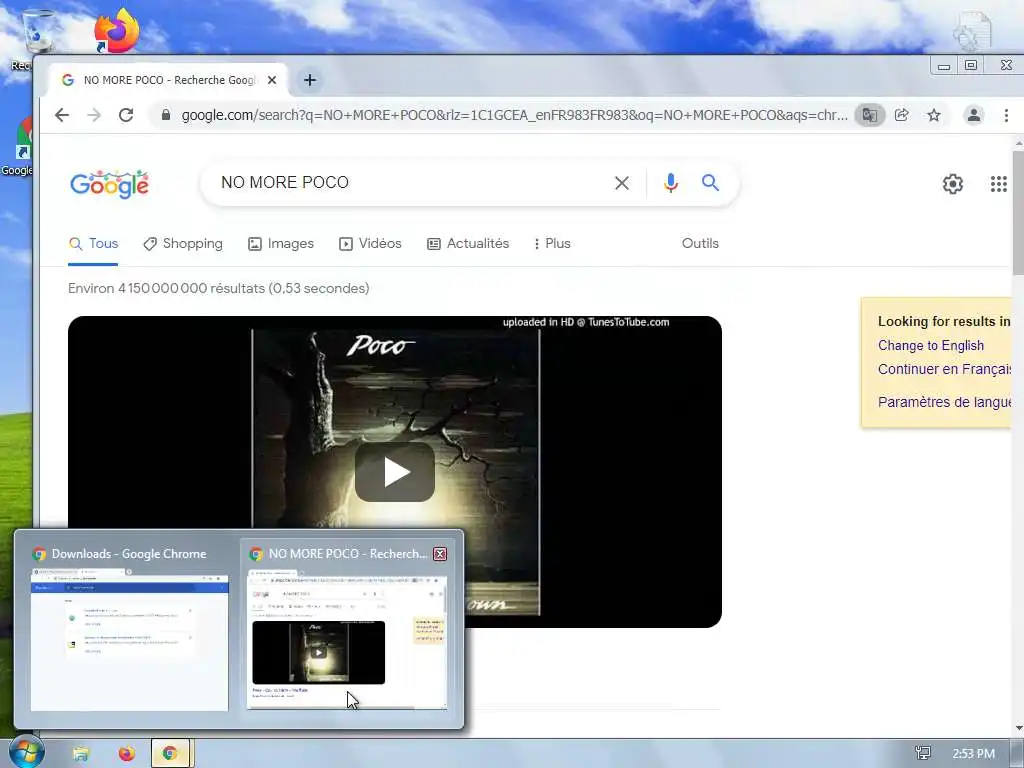Viewport: 1024px width, 768px height.
Task: Click the Google holiday logo
Action: (109, 184)
